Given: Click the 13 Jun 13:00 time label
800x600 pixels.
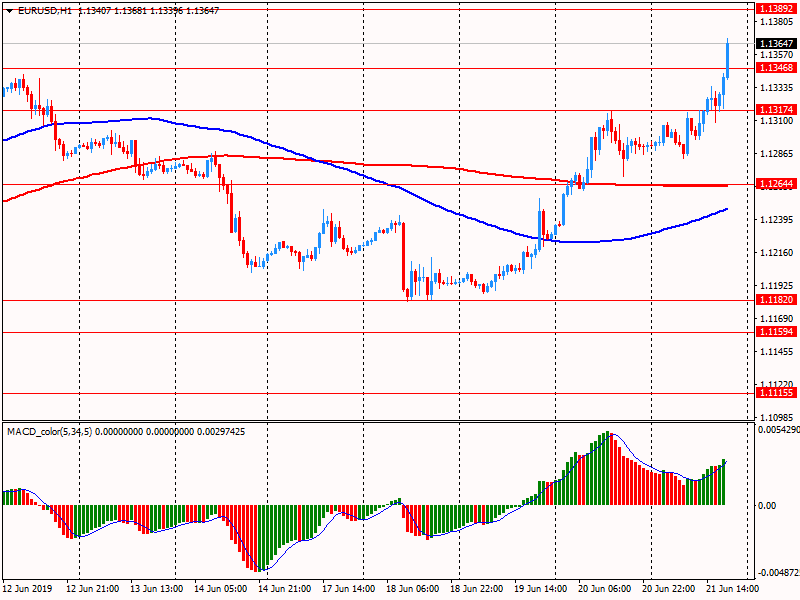Looking at the screenshot, I should (x=157, y=588).
